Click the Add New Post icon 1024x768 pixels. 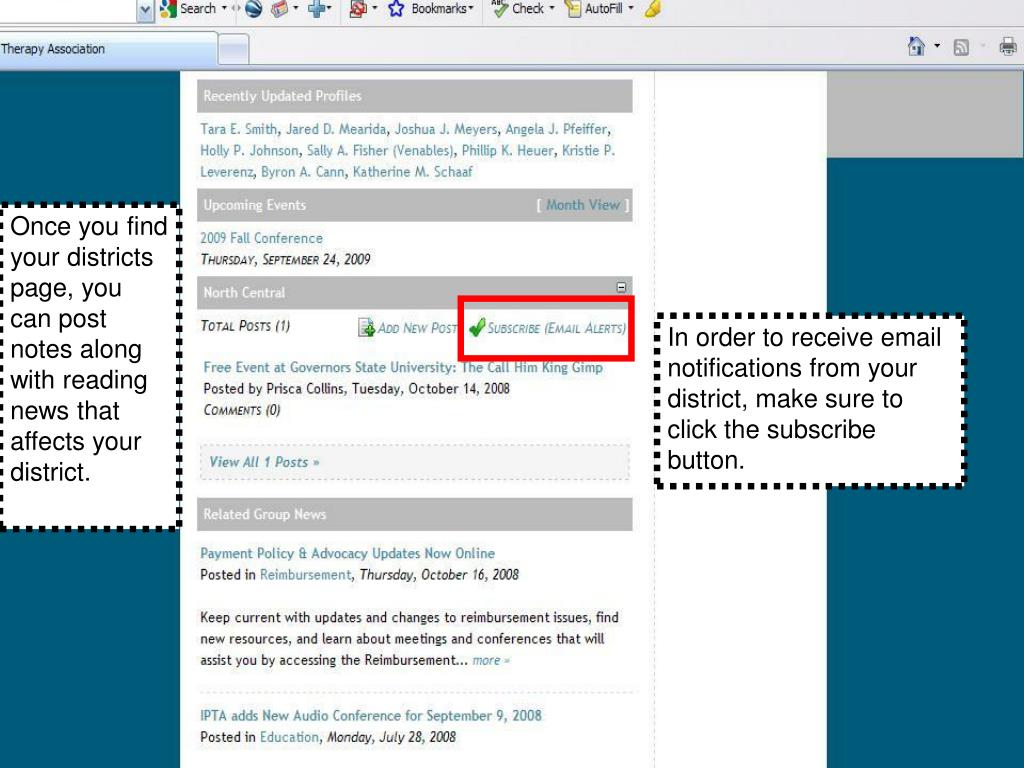point(366,327)
